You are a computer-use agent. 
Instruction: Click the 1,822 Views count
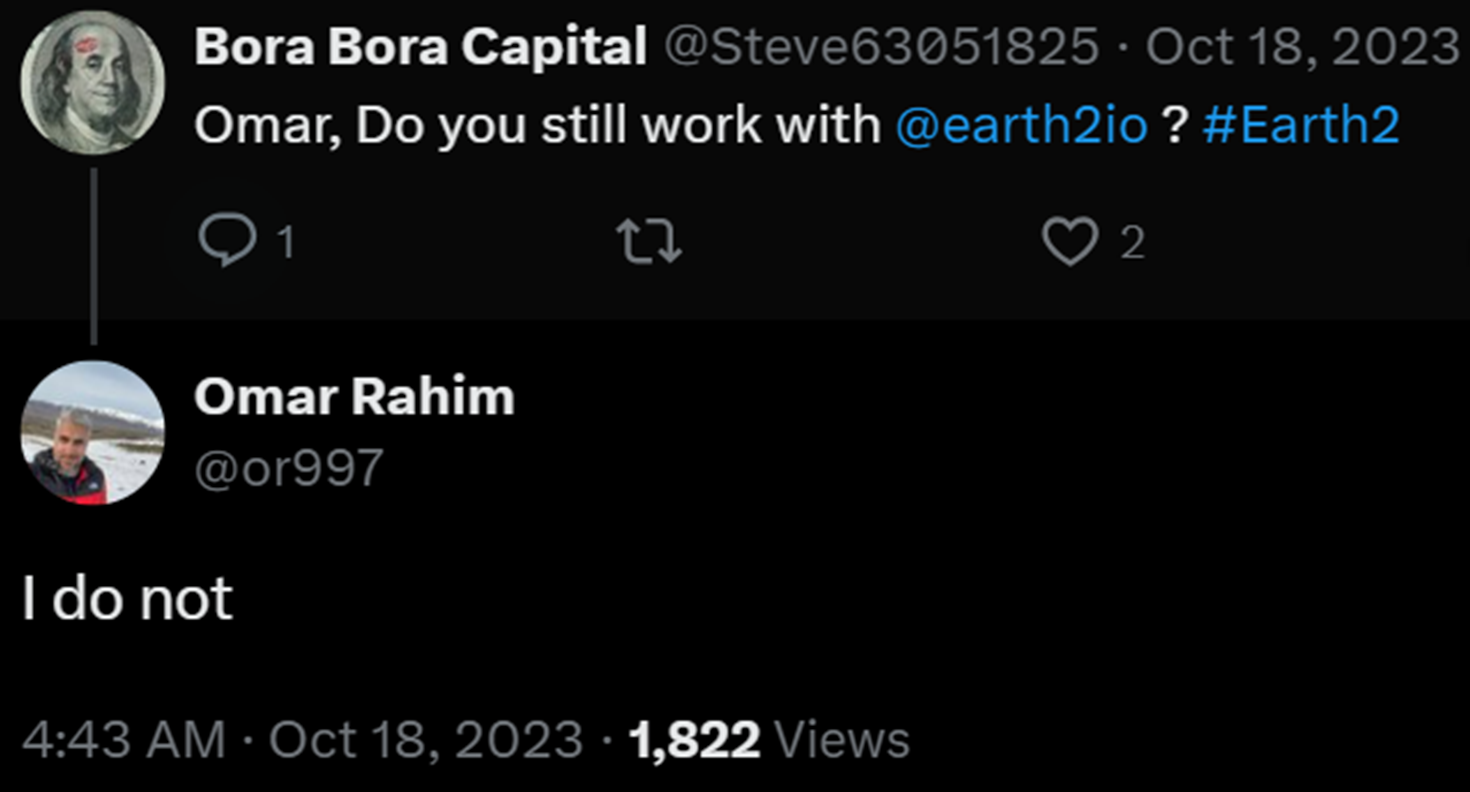pos(769,741)
